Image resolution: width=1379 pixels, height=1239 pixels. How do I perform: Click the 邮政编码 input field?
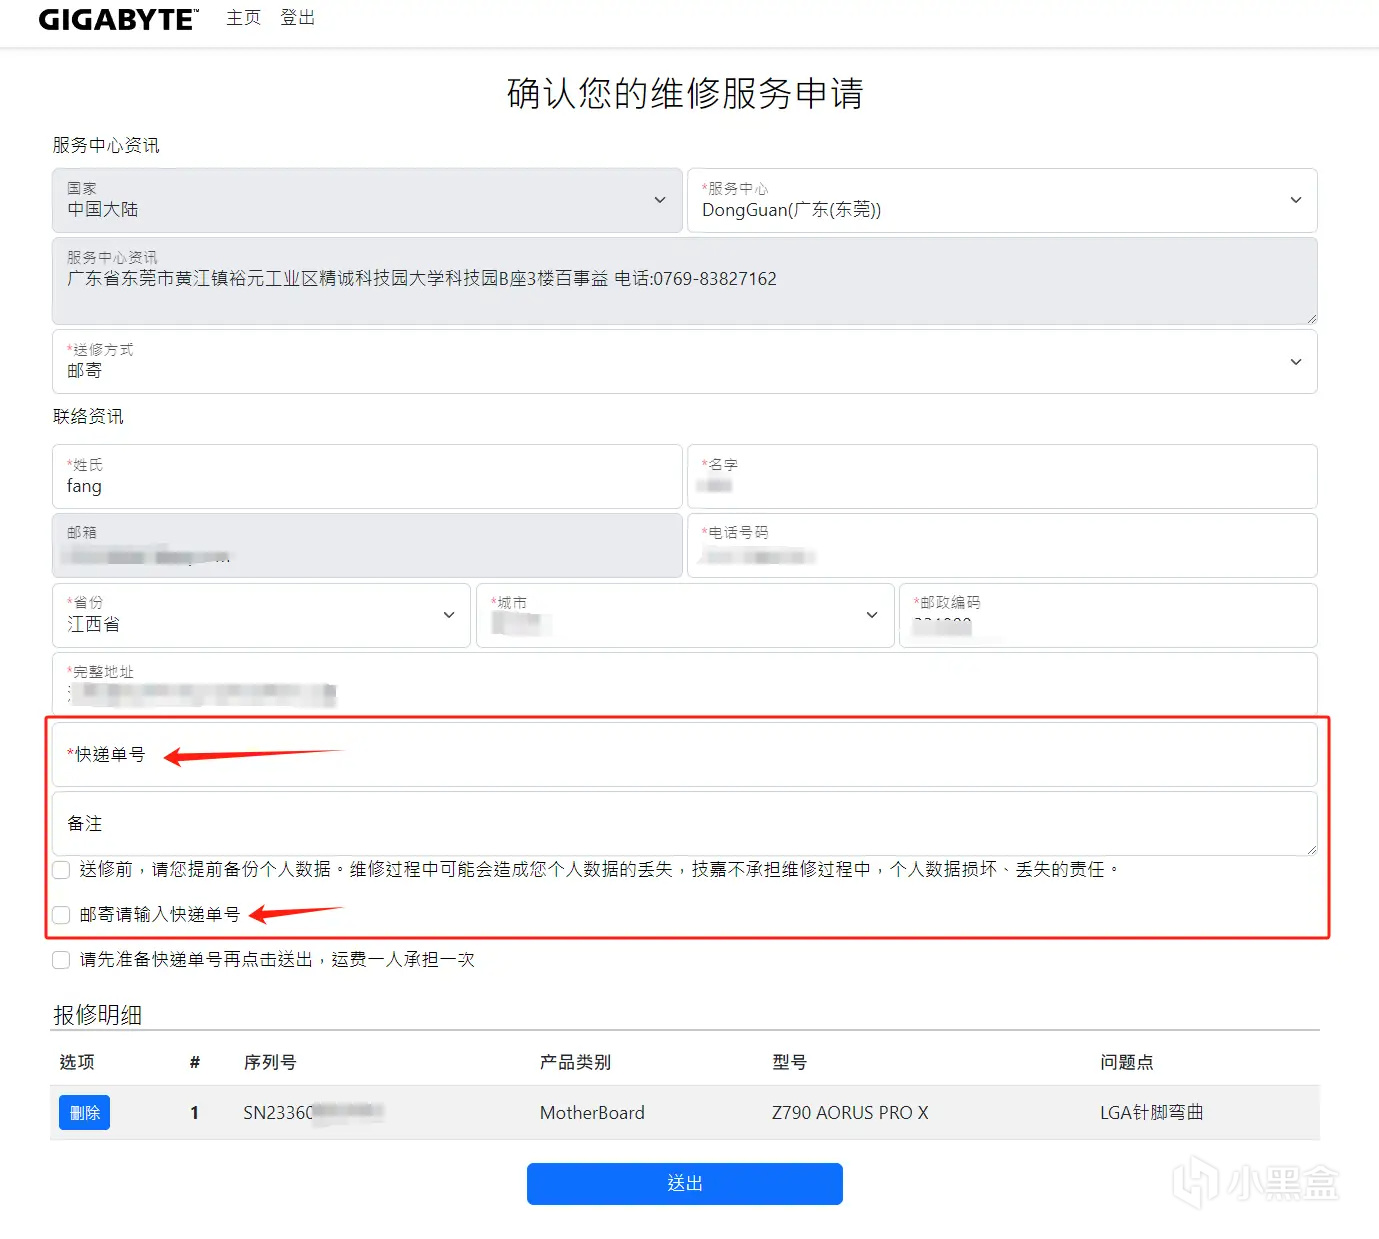pyautogui.click(x=1108, y=615)
